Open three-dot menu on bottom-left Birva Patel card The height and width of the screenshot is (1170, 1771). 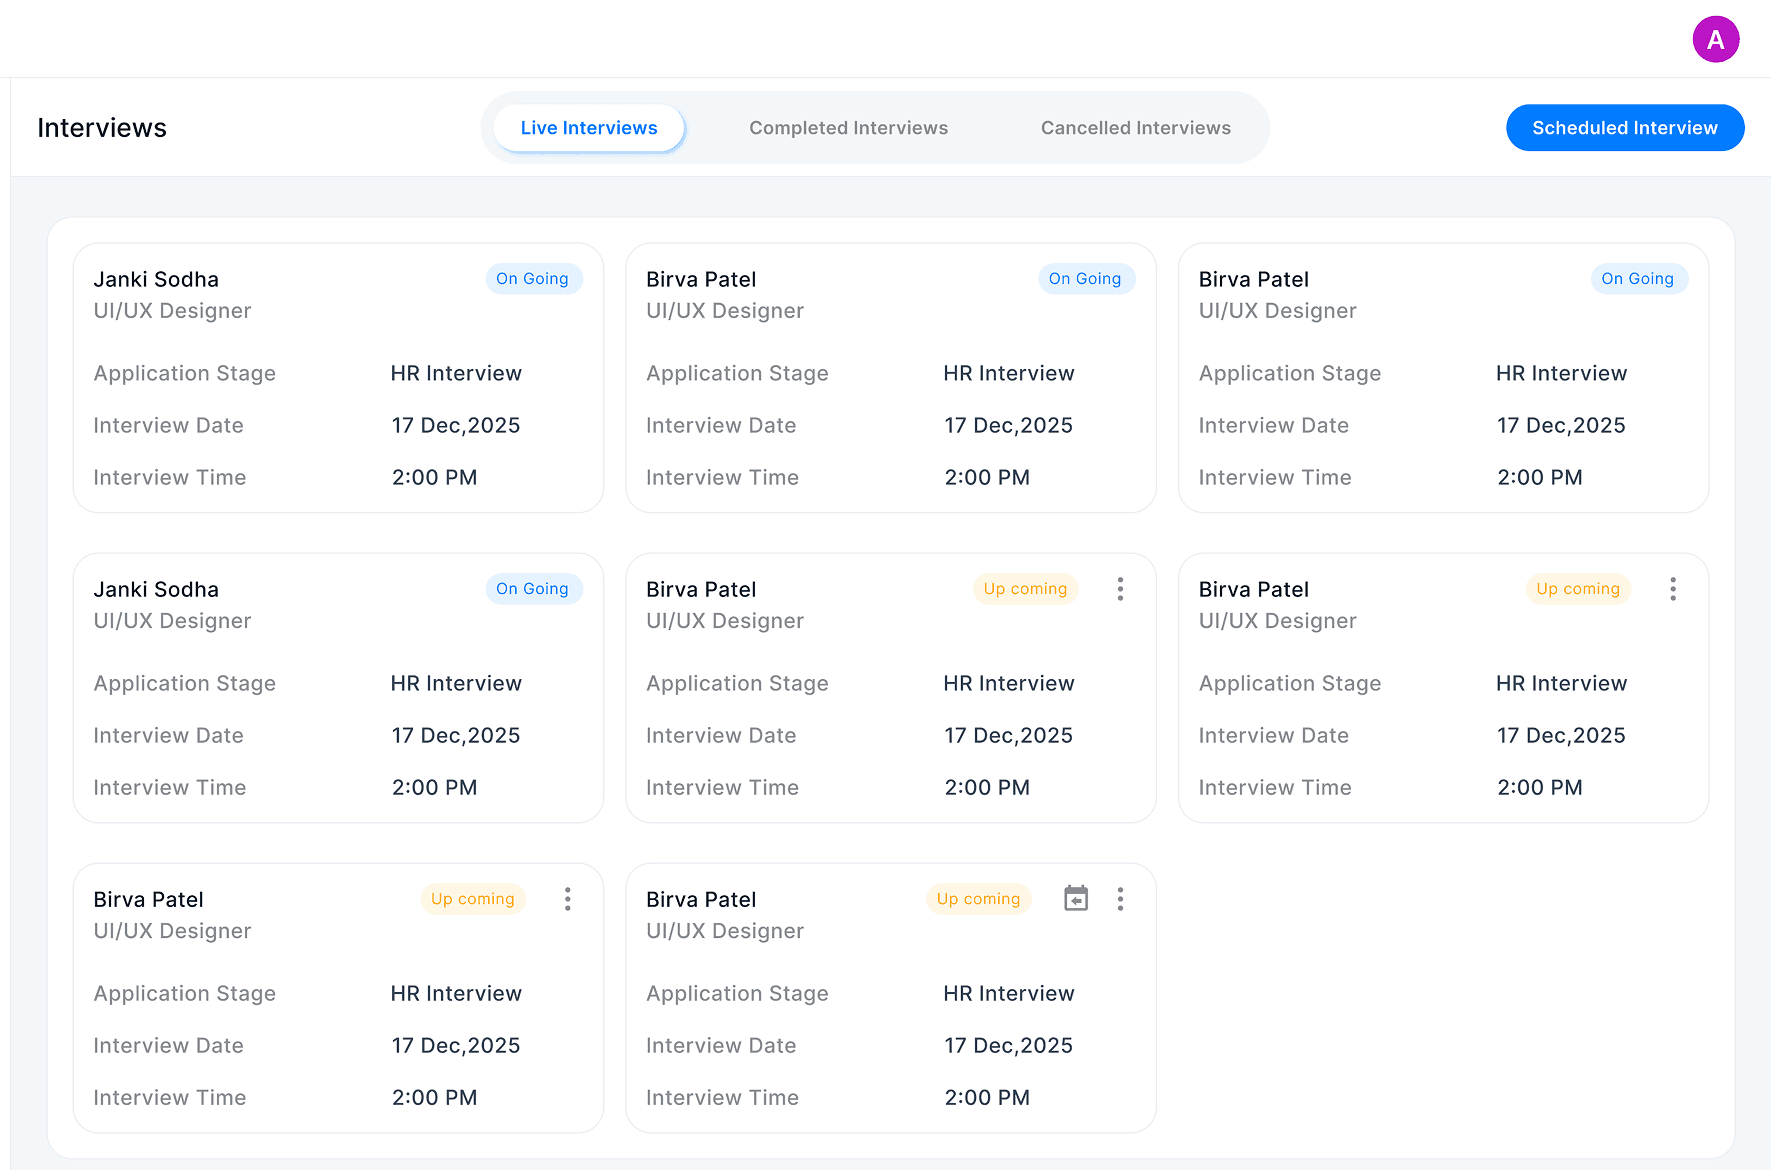point(567,899)
